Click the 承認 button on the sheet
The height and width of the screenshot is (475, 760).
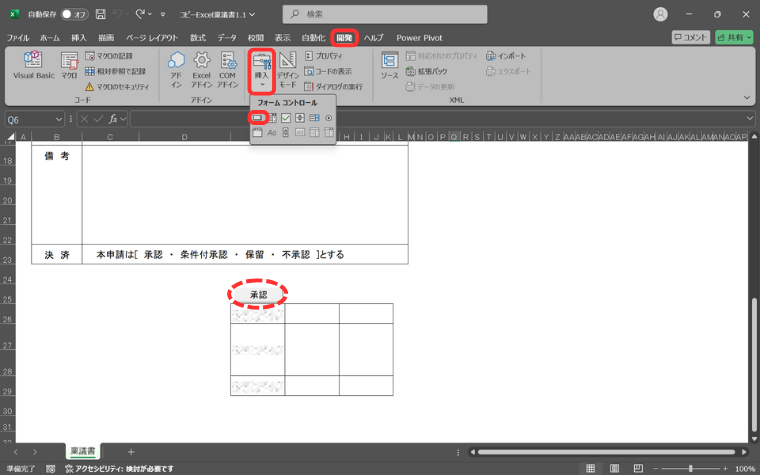point(258,295)
